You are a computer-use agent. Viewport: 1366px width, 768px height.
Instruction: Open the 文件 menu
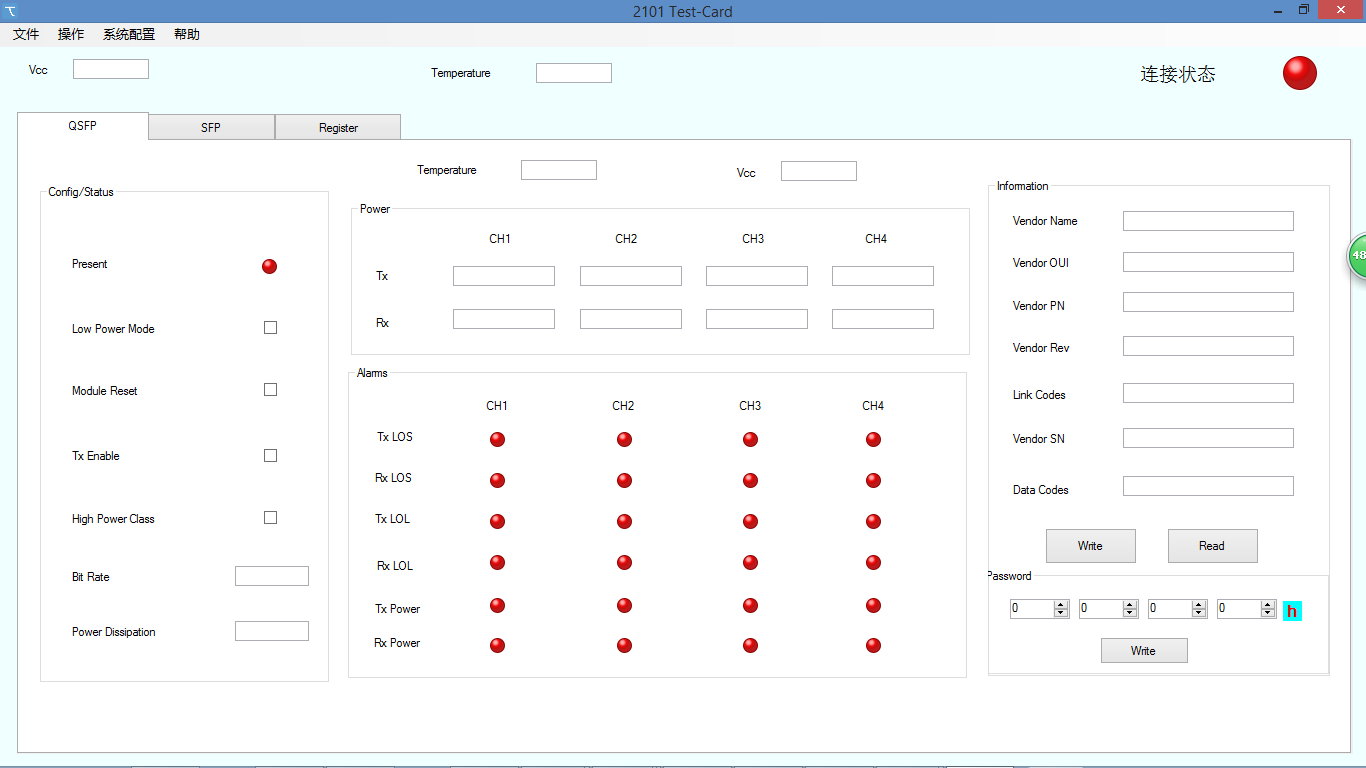tap(26, 34)
